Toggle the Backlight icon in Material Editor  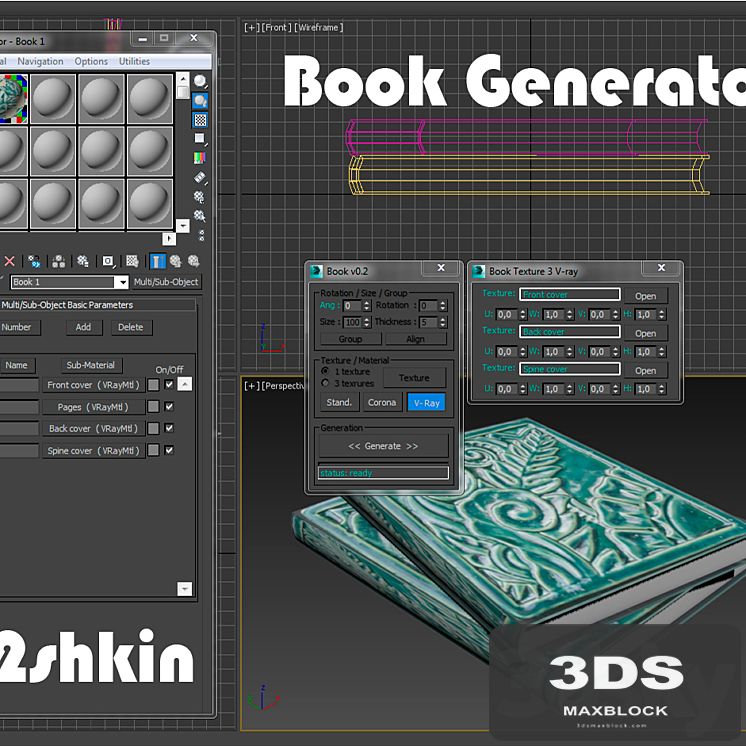click(x=200, y=101)
